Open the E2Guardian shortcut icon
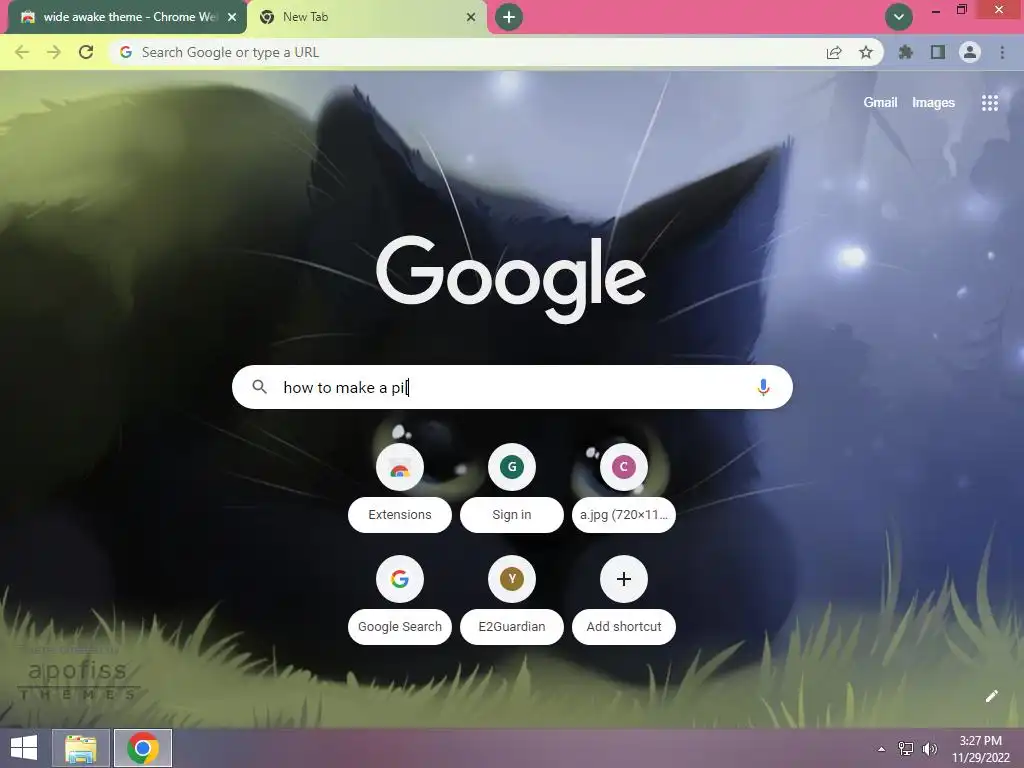This screenshot has height=768, width=1024. [512, 579]
